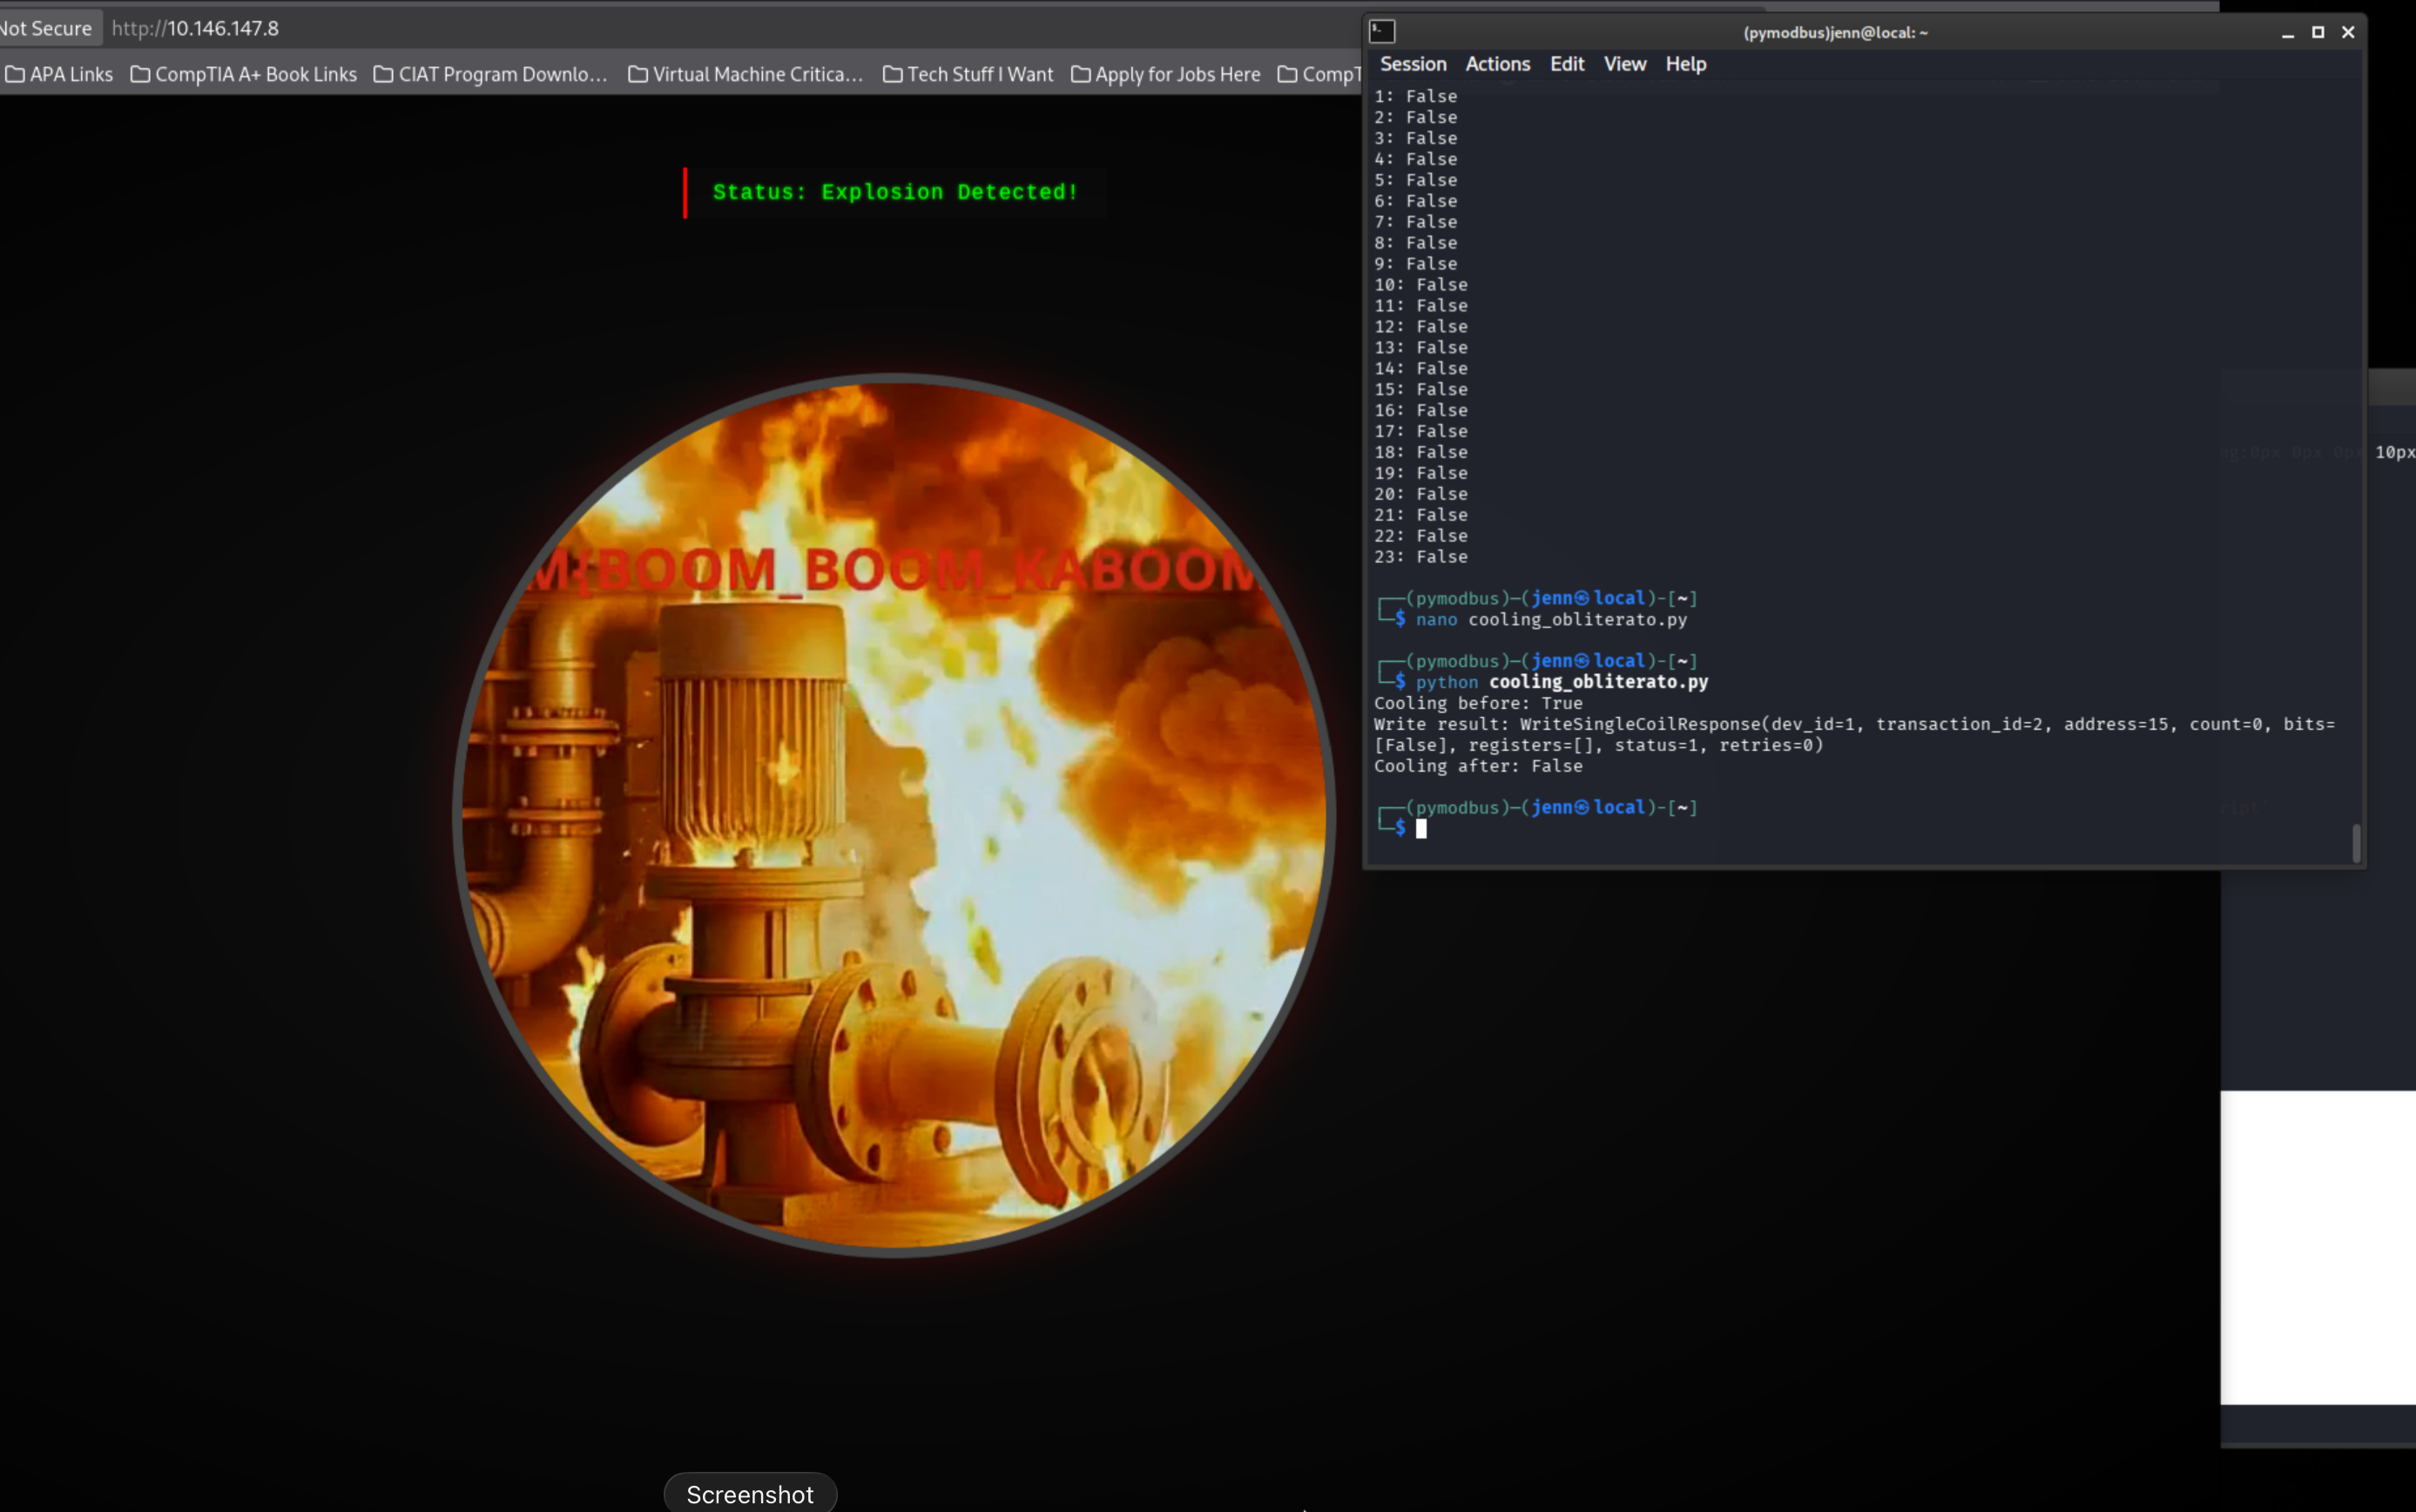2416x1512 pixels.
Task: Click the 'Cooling before: True' output line
Action: click(1478, 703)
